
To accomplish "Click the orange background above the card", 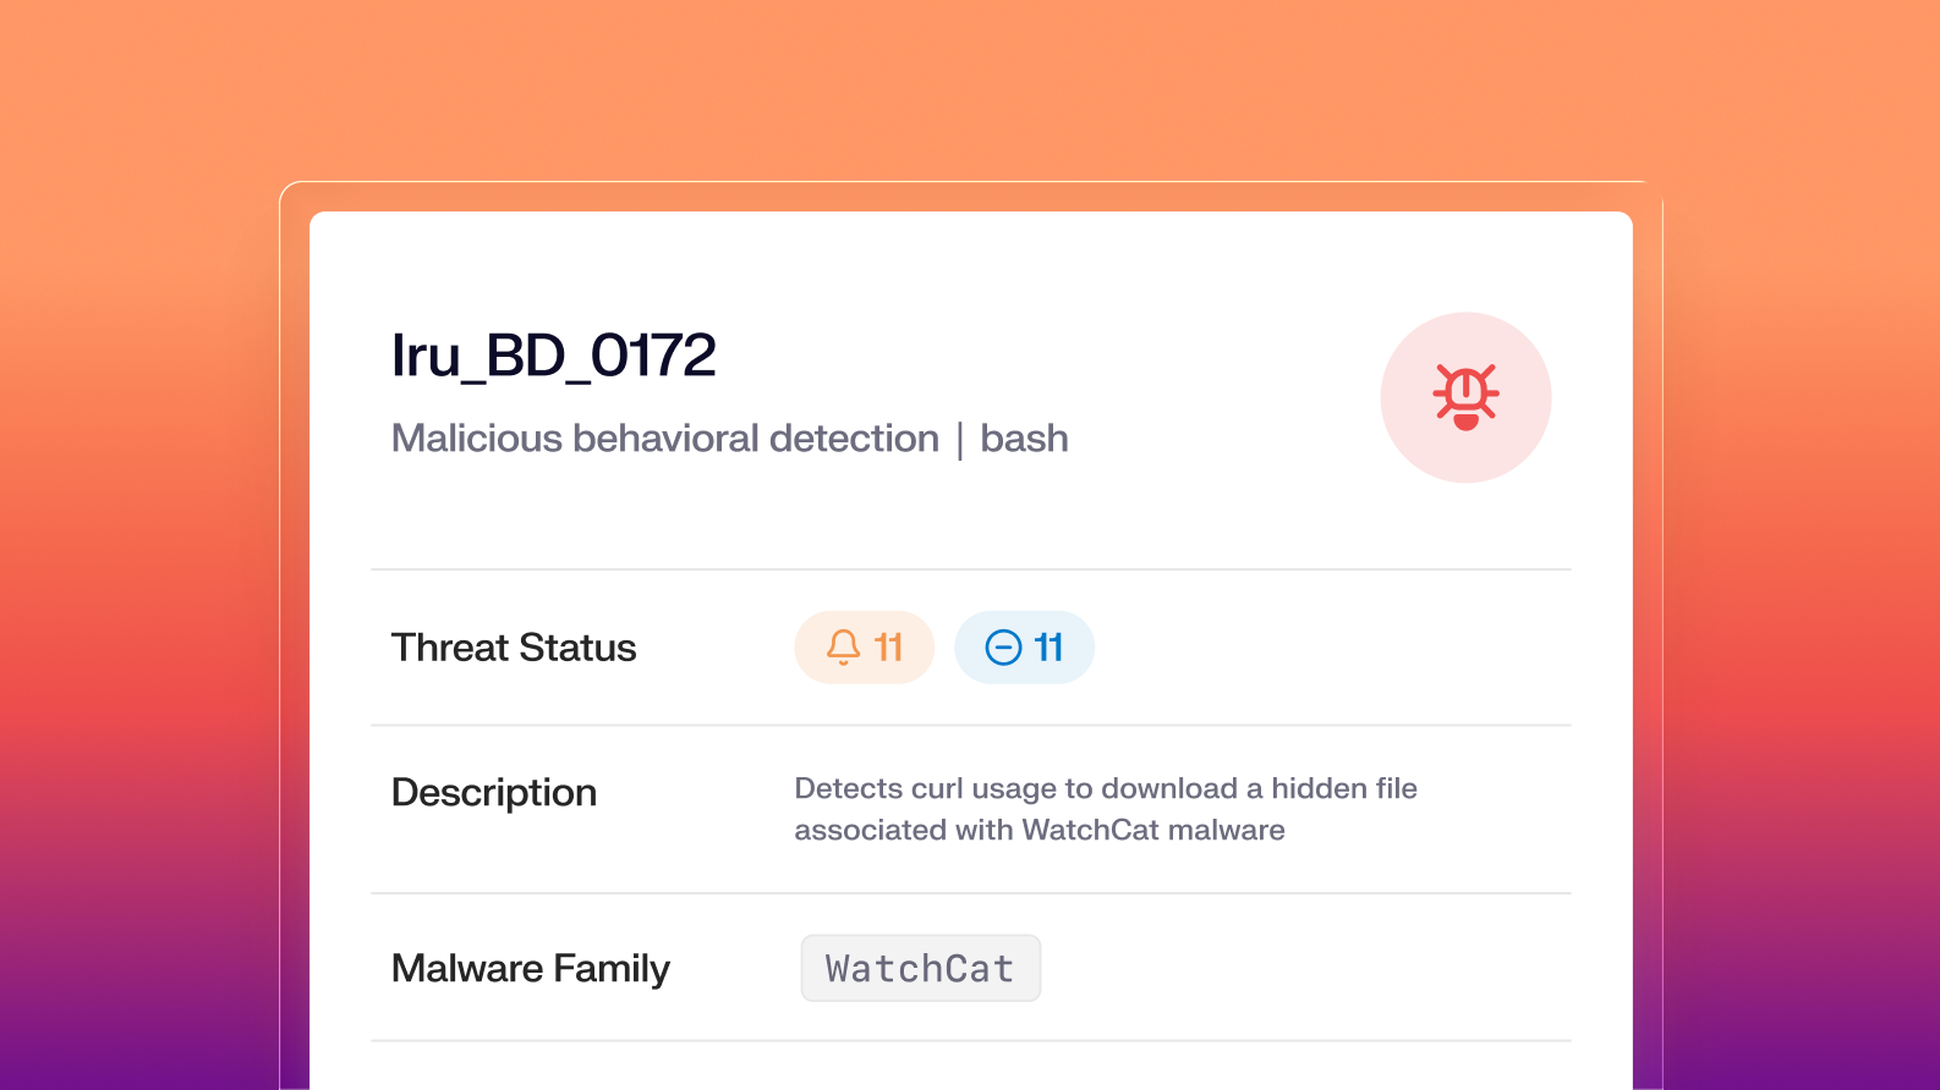I will [x=970, y=90].
